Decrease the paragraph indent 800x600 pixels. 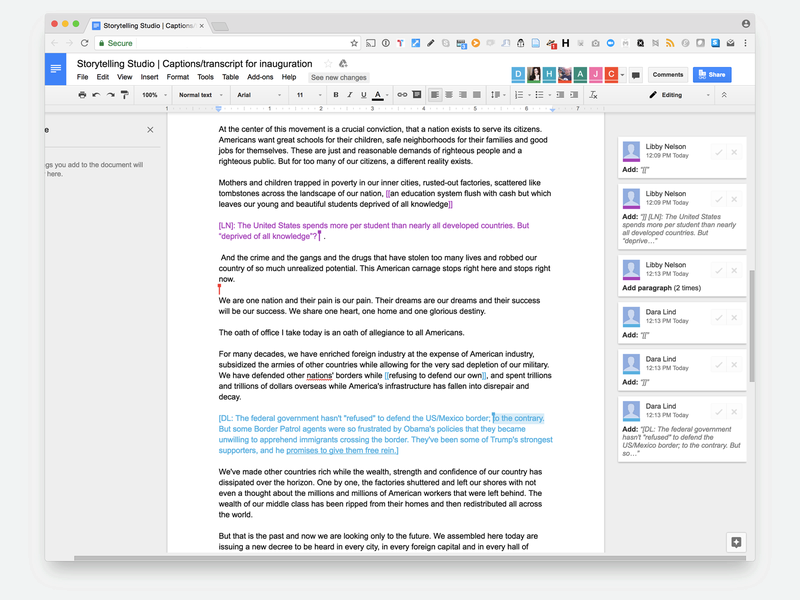click(560, 95)
